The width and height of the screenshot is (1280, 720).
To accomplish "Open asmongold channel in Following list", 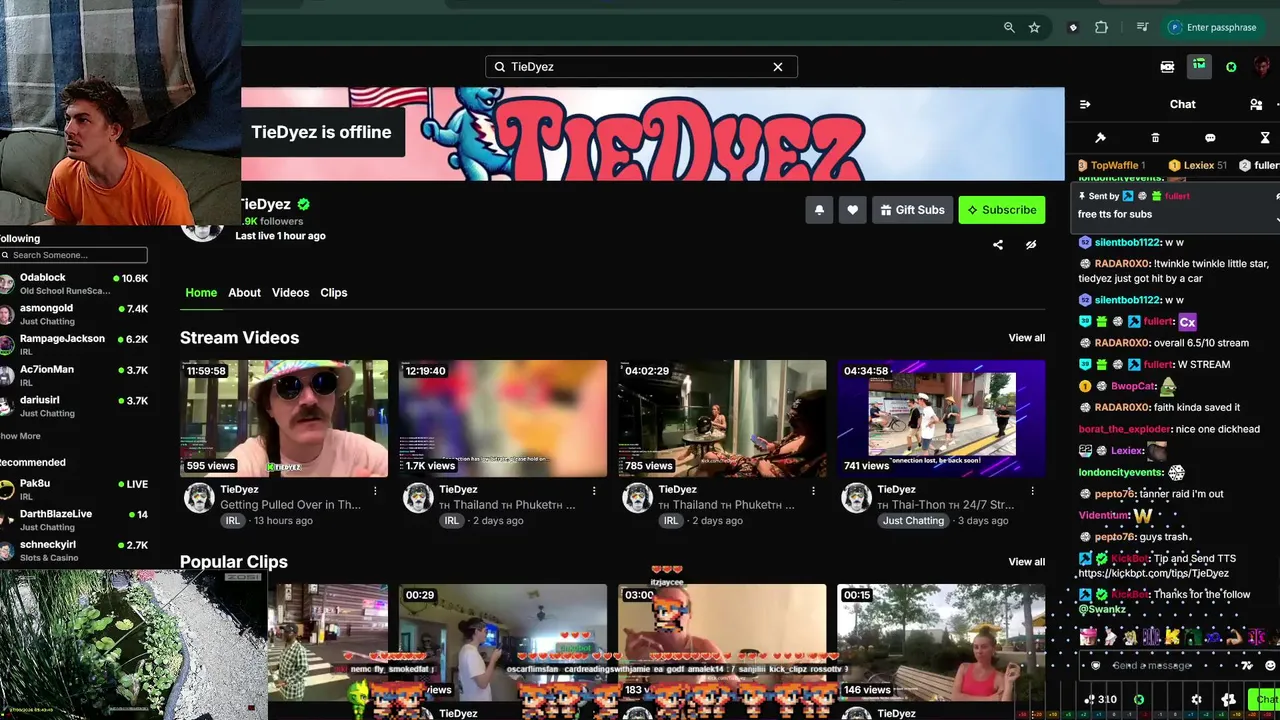I will tap(74, 315).
